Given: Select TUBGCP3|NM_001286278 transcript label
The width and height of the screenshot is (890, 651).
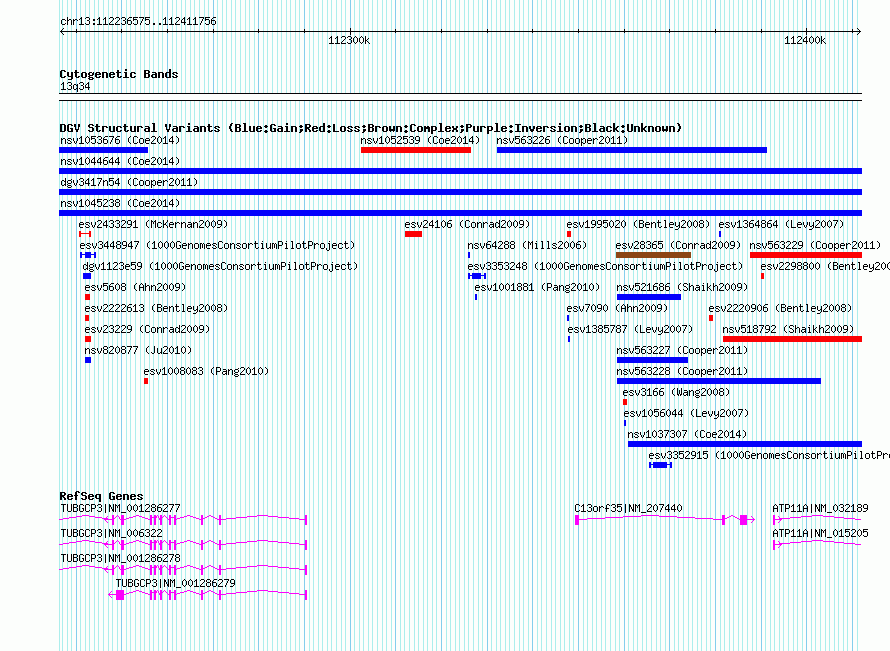Looking at the screenshot, I should coord(120,558).
